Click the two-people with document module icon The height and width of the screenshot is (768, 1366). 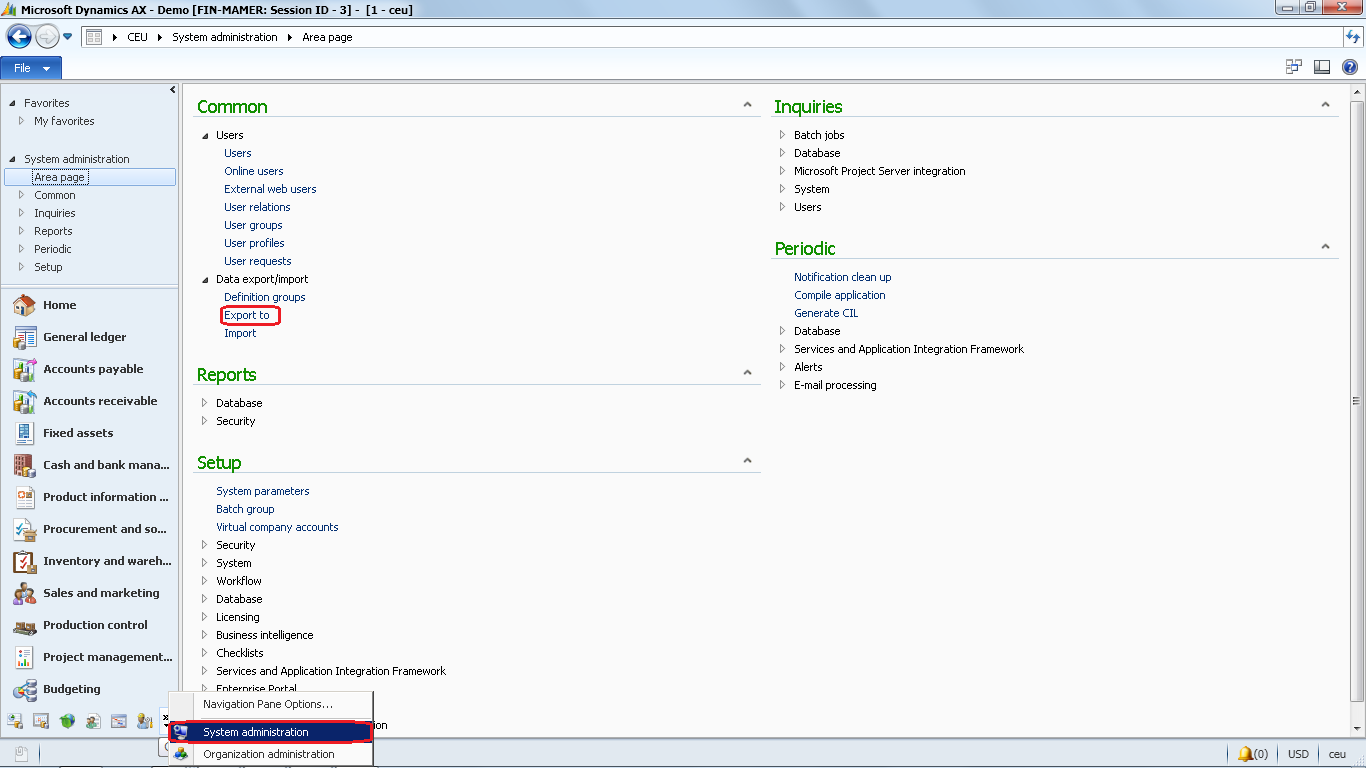tap(93, 721)
